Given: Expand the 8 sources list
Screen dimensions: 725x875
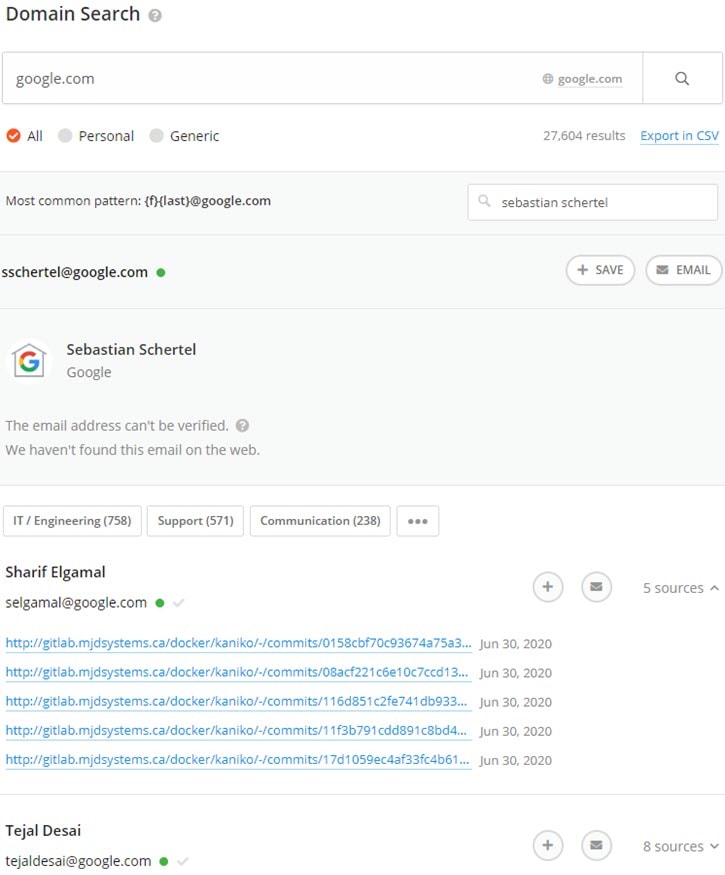Looking at the screenshot, I should (x=681, y=847).
